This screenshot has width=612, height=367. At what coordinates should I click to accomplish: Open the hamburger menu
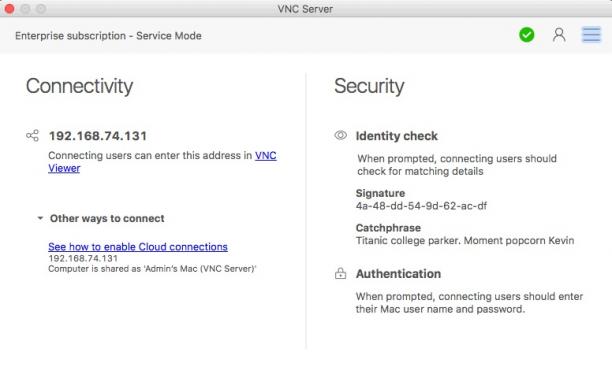tap(591, 35)
